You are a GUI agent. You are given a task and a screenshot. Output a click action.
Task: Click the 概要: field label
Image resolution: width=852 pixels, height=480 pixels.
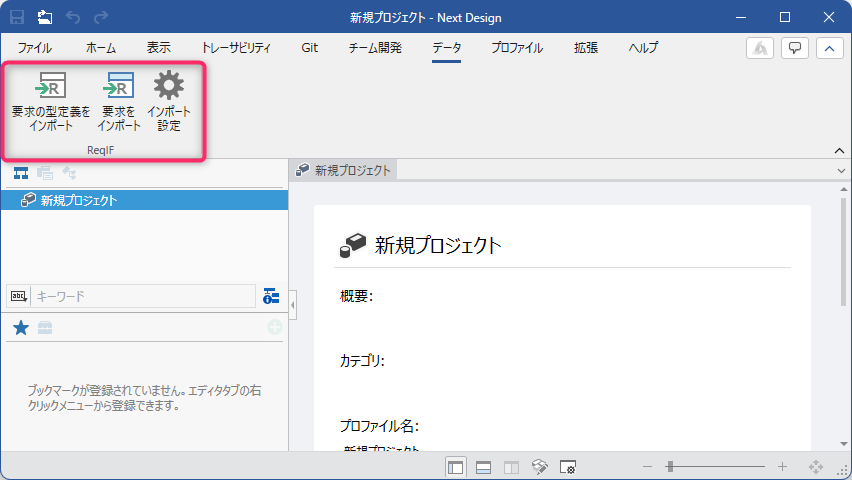click(x=356, y=296)
